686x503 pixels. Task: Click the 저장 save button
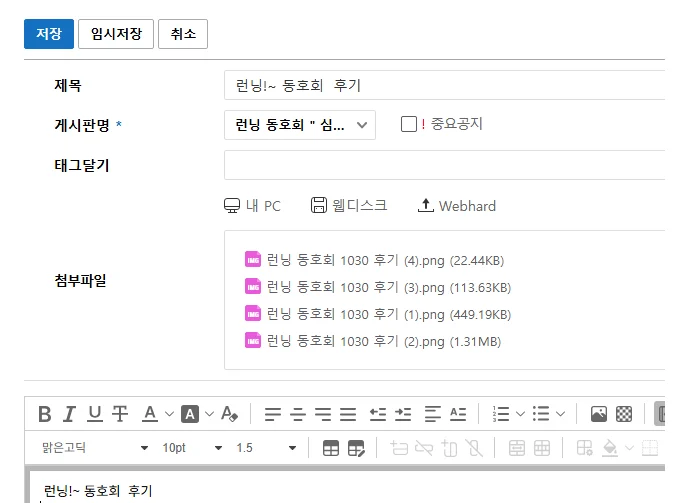[49, 34]
